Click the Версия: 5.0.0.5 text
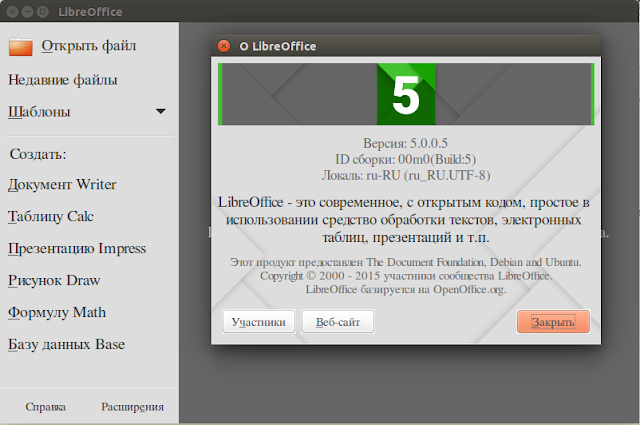This screenshot has width=640, height=425. point(405,143)
